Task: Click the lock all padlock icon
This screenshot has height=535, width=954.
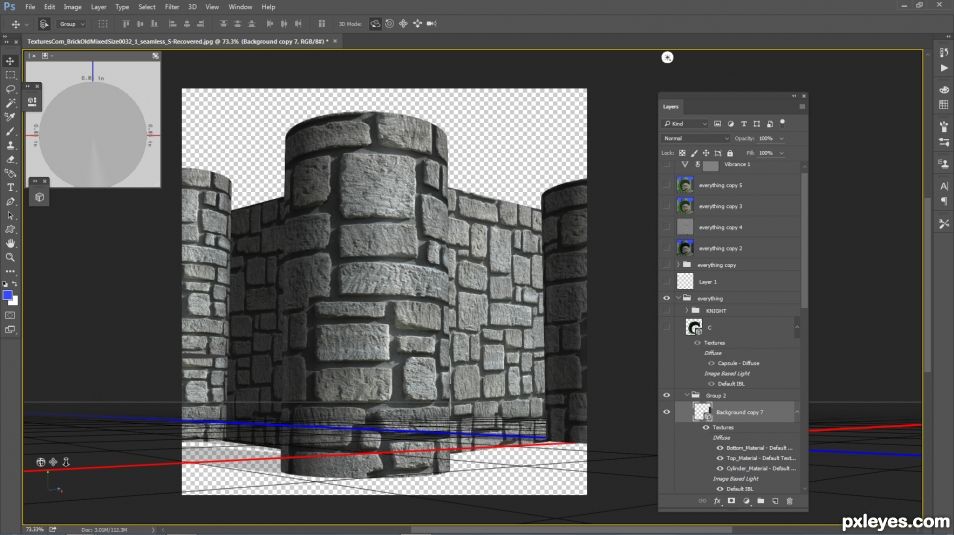Action: pos(730,153)
